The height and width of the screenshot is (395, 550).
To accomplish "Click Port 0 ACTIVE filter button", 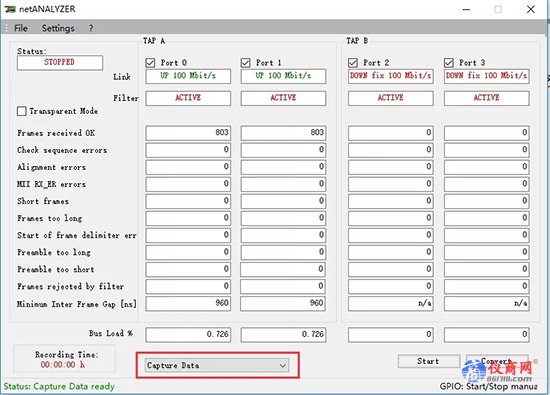I will click(x=188, y=98).
